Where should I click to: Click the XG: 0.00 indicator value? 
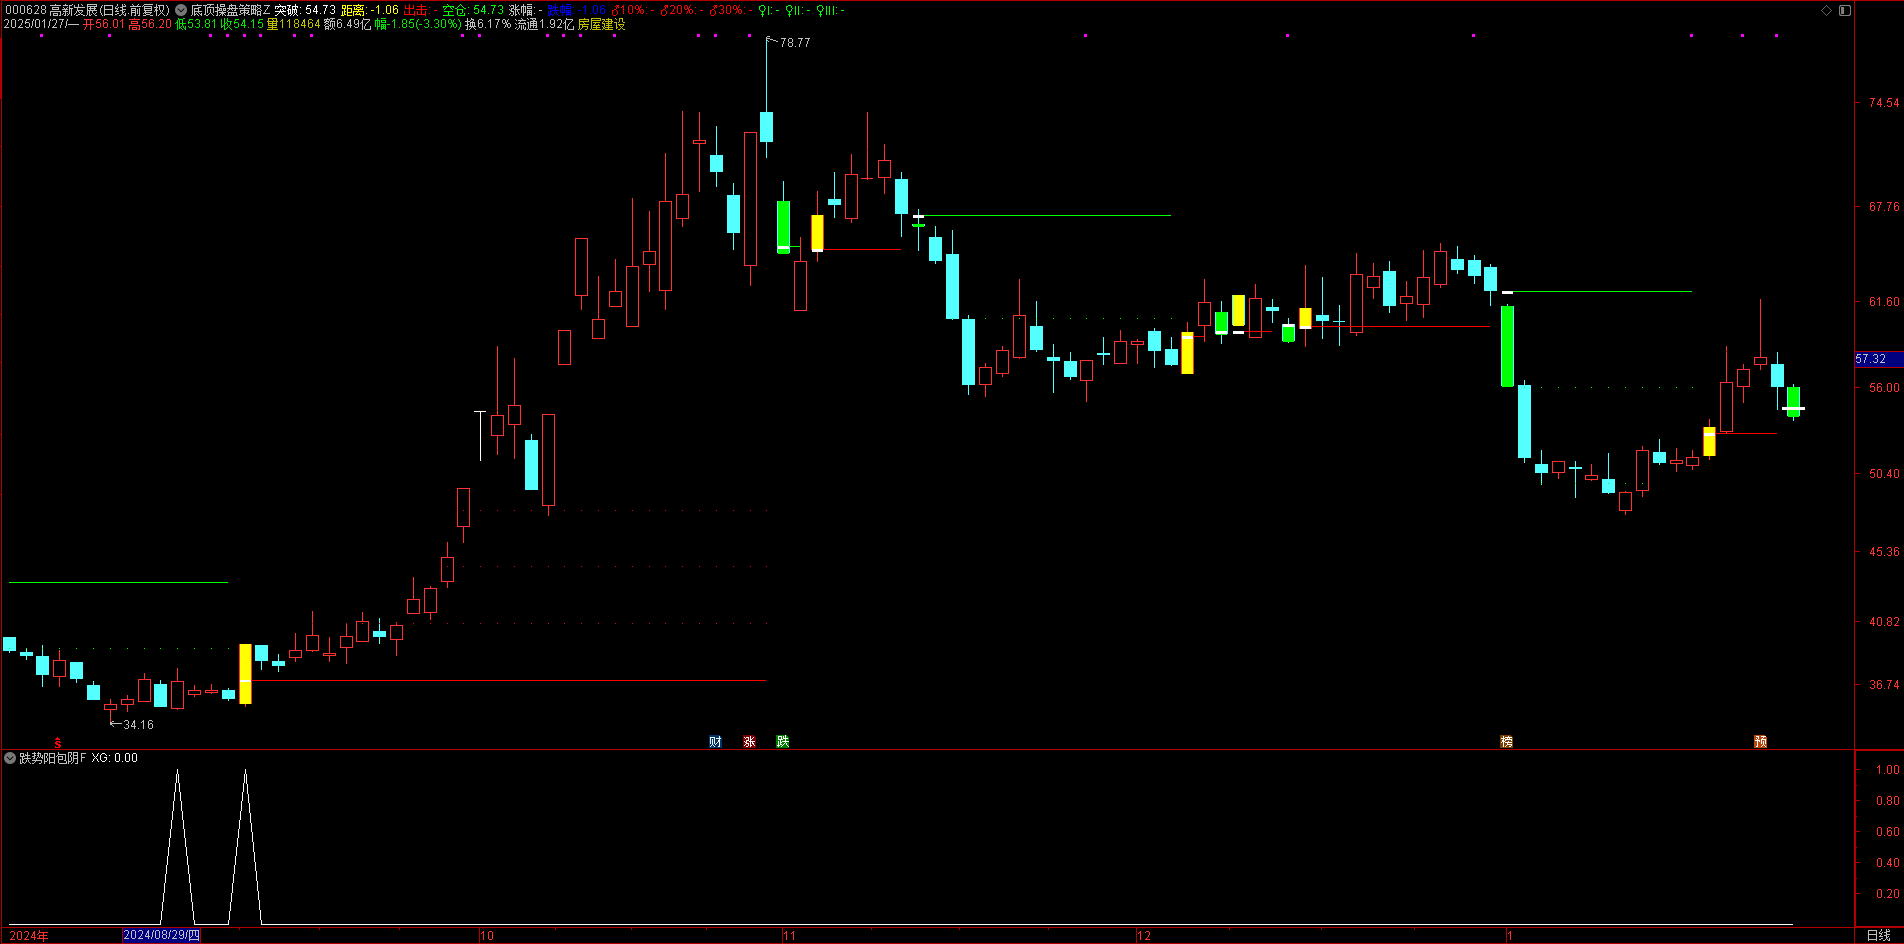(115, 758)
